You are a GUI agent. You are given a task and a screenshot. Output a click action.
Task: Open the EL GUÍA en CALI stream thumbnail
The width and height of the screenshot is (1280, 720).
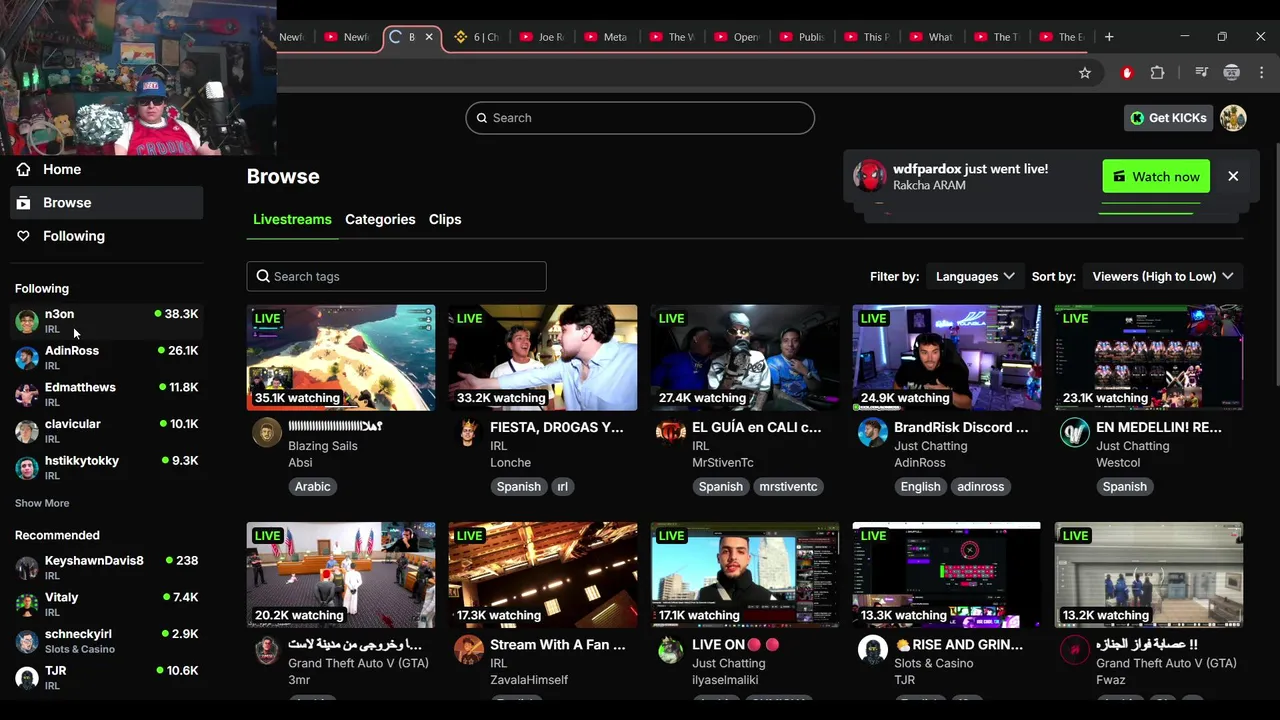point(745,358)
